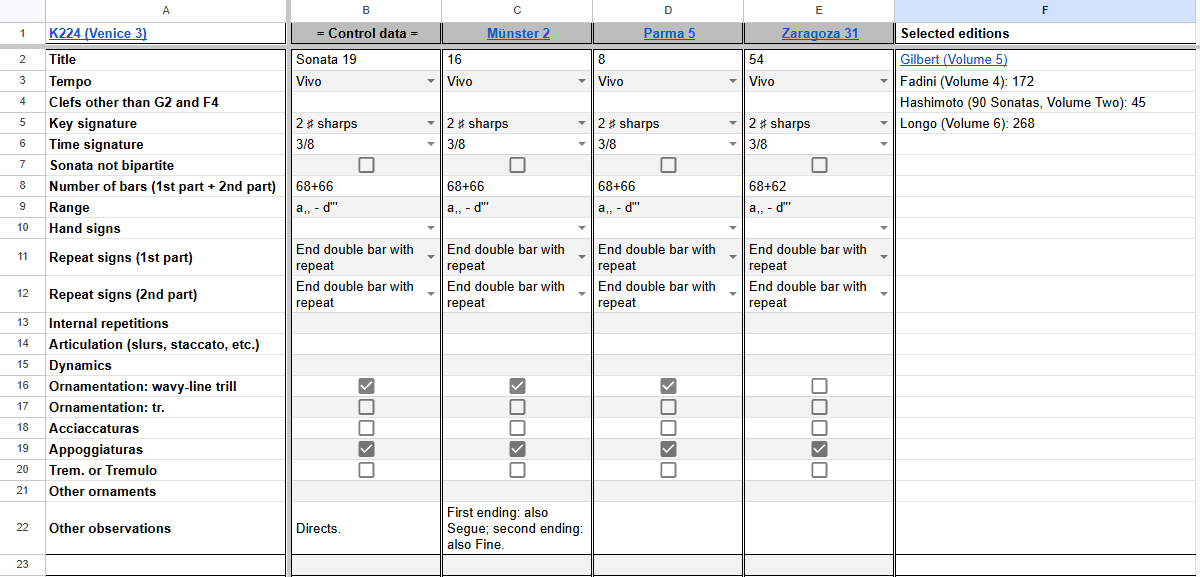Viewport: 1200px width, 577px height.
Task: Click Münster 2 Other observations cell
Action: [x=516, y=528]
